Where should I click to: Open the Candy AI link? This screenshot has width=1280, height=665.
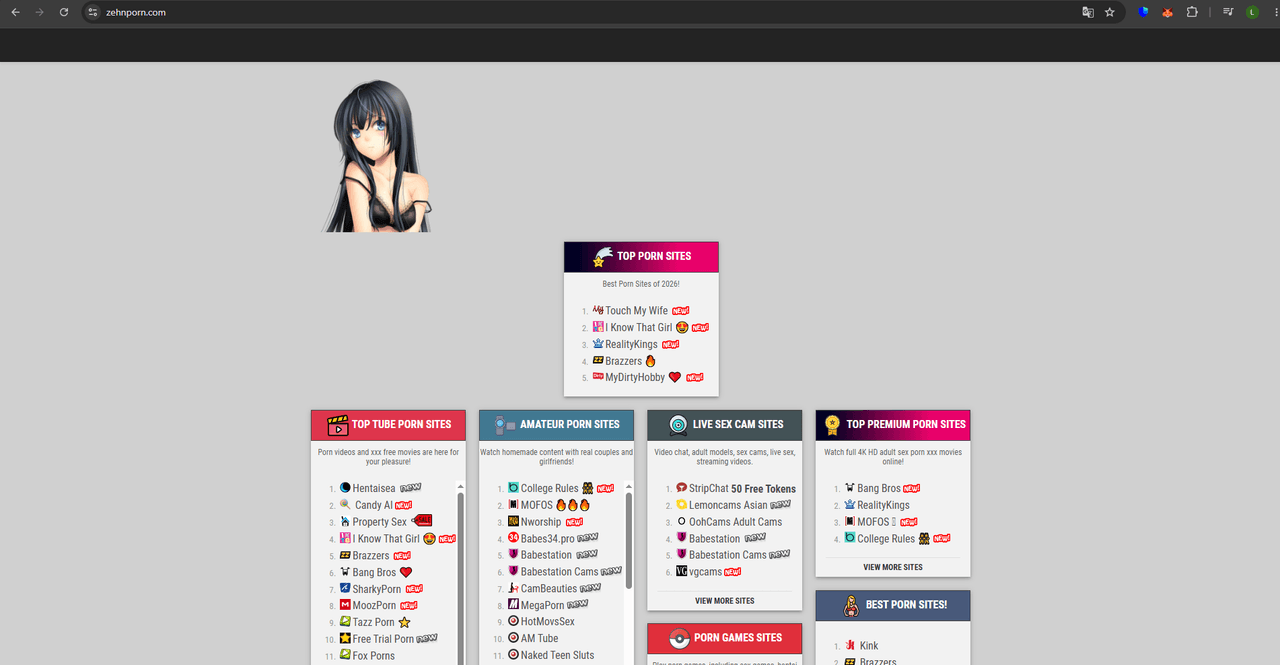coord(374,506)
